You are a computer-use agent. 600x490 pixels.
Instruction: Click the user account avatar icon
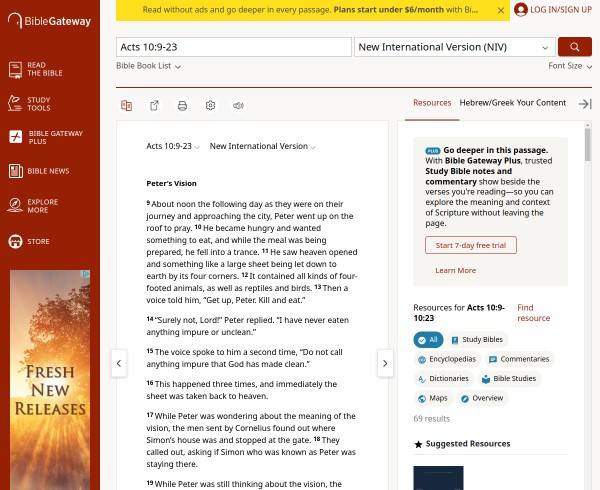click(521, 10)
